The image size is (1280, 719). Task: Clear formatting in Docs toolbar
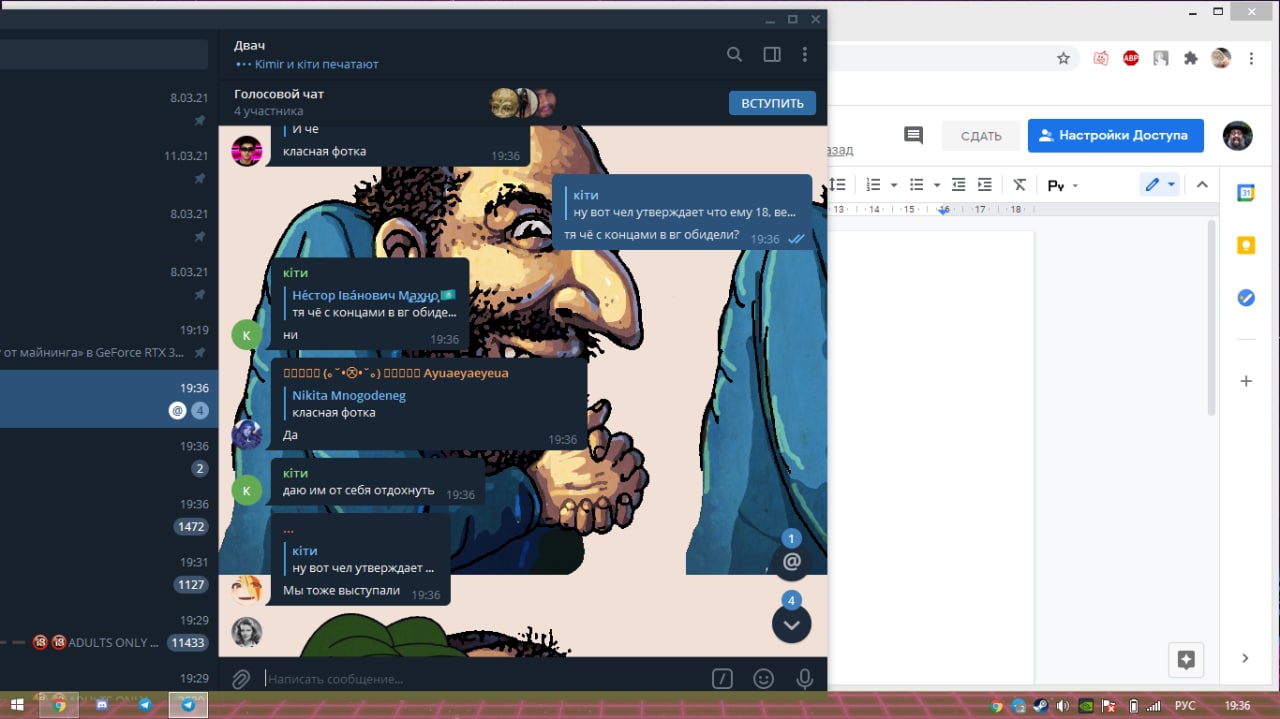pos(1019,185)
